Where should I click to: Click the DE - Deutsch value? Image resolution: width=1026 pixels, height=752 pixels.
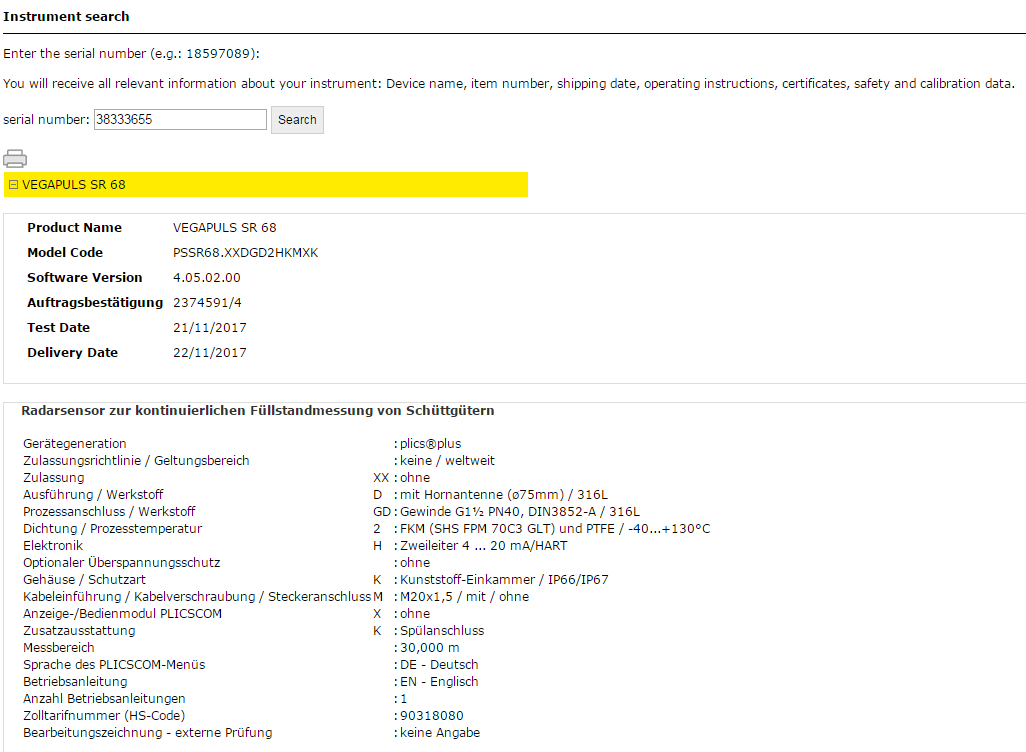coord(439,665)
